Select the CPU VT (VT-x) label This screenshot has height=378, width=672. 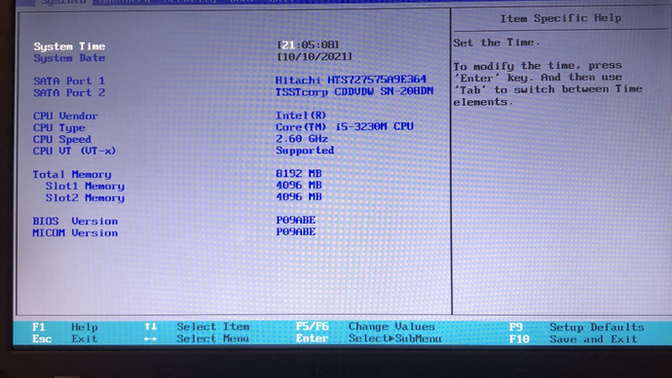74,151
